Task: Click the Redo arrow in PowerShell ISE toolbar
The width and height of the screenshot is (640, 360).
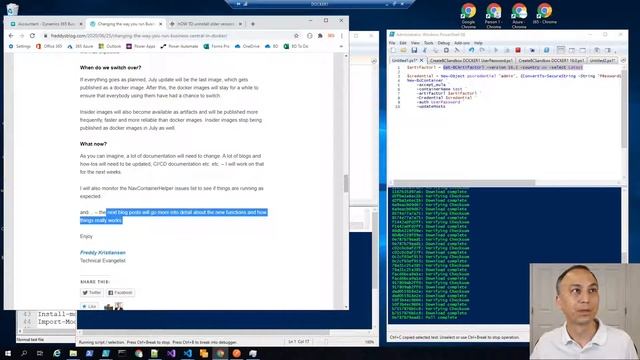Action: click(482, 50)
